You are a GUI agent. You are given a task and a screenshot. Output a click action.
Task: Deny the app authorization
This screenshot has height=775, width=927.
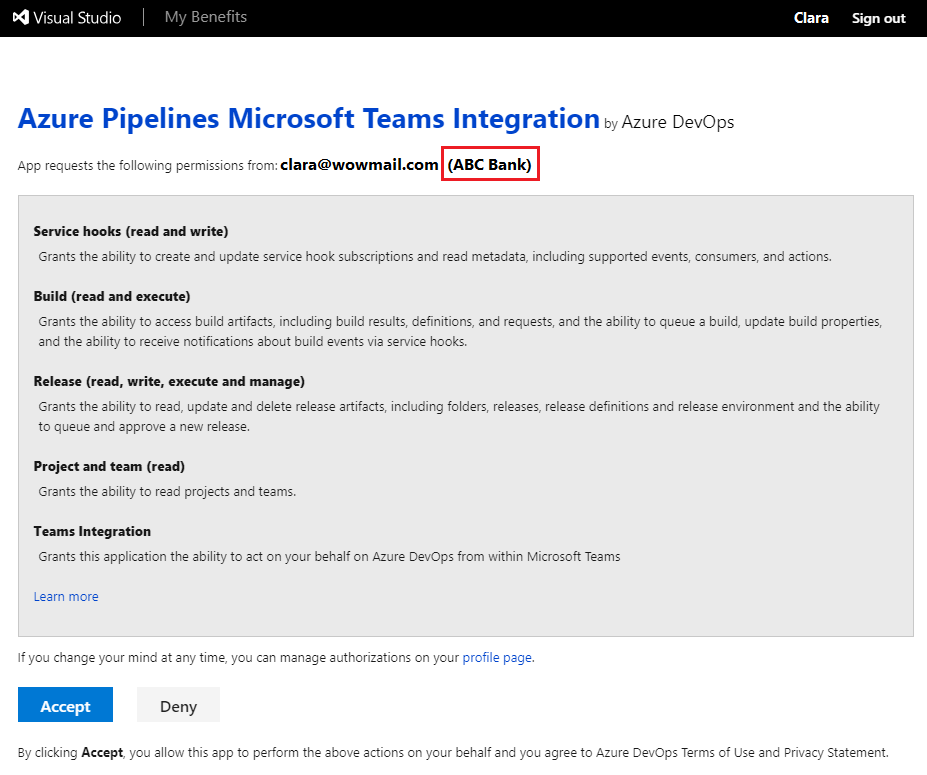click(178, 705)
